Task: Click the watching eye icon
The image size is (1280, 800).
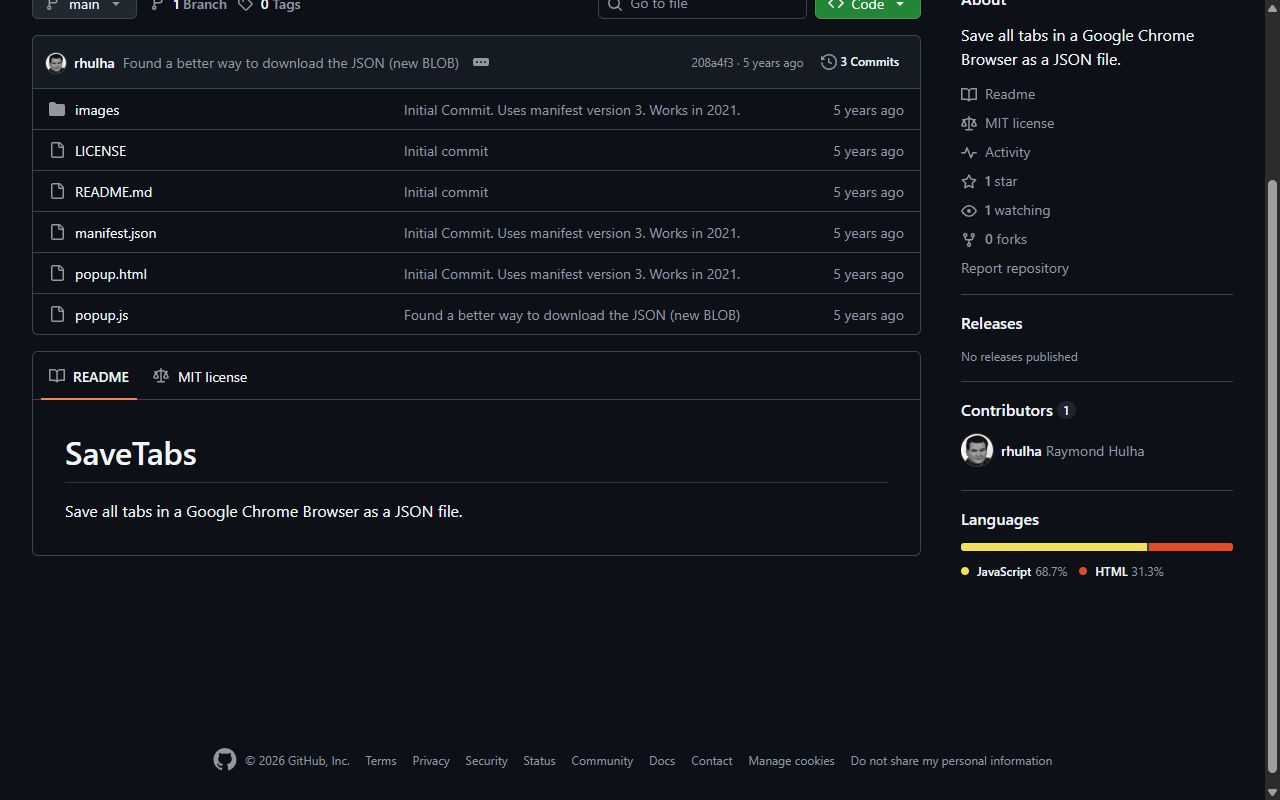Action: coord(969,210)
